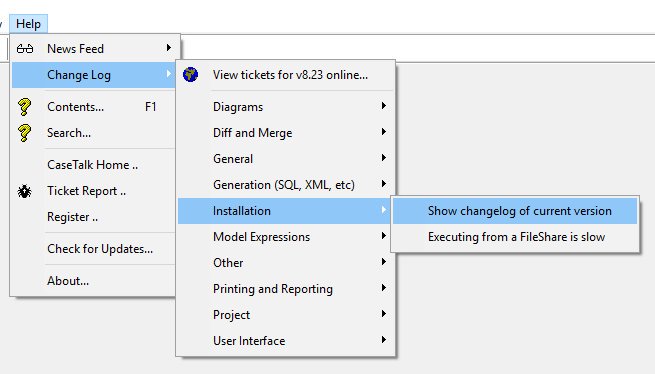Click the question mark icon beside Search
The image size is (655, 374).
[x=24, y=133]
